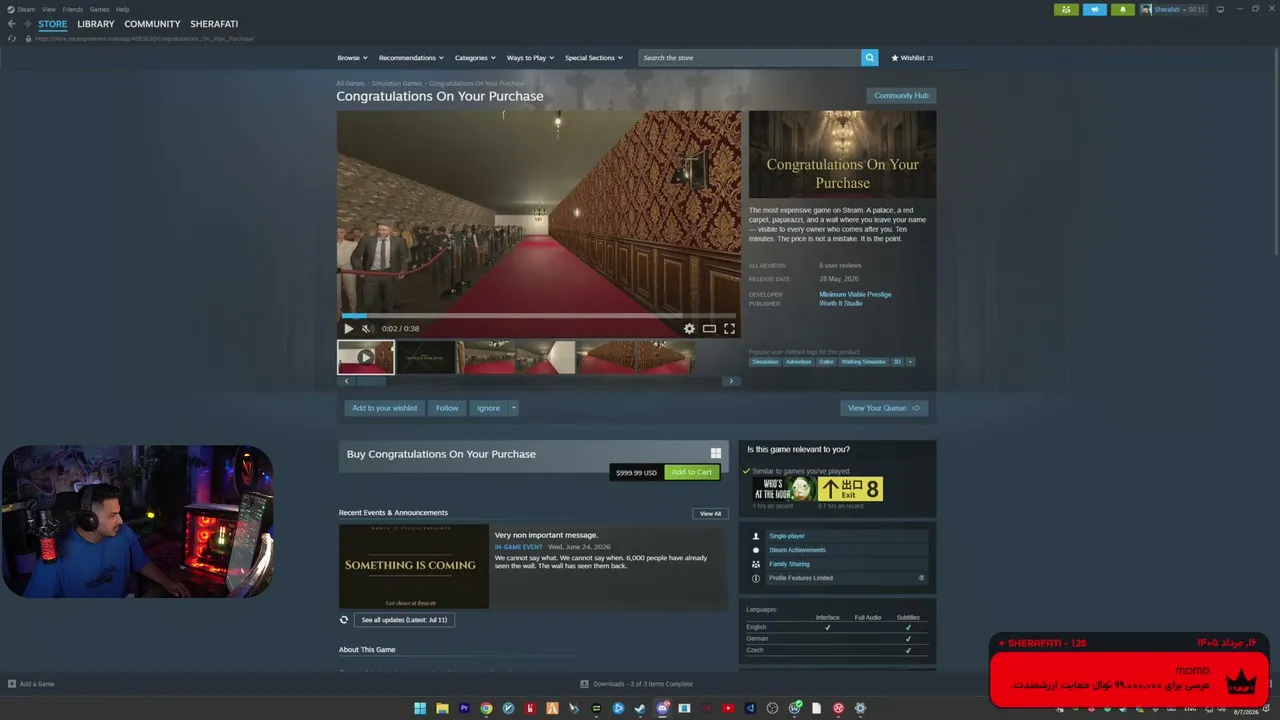Seek on the trailer progress bar

539,316
